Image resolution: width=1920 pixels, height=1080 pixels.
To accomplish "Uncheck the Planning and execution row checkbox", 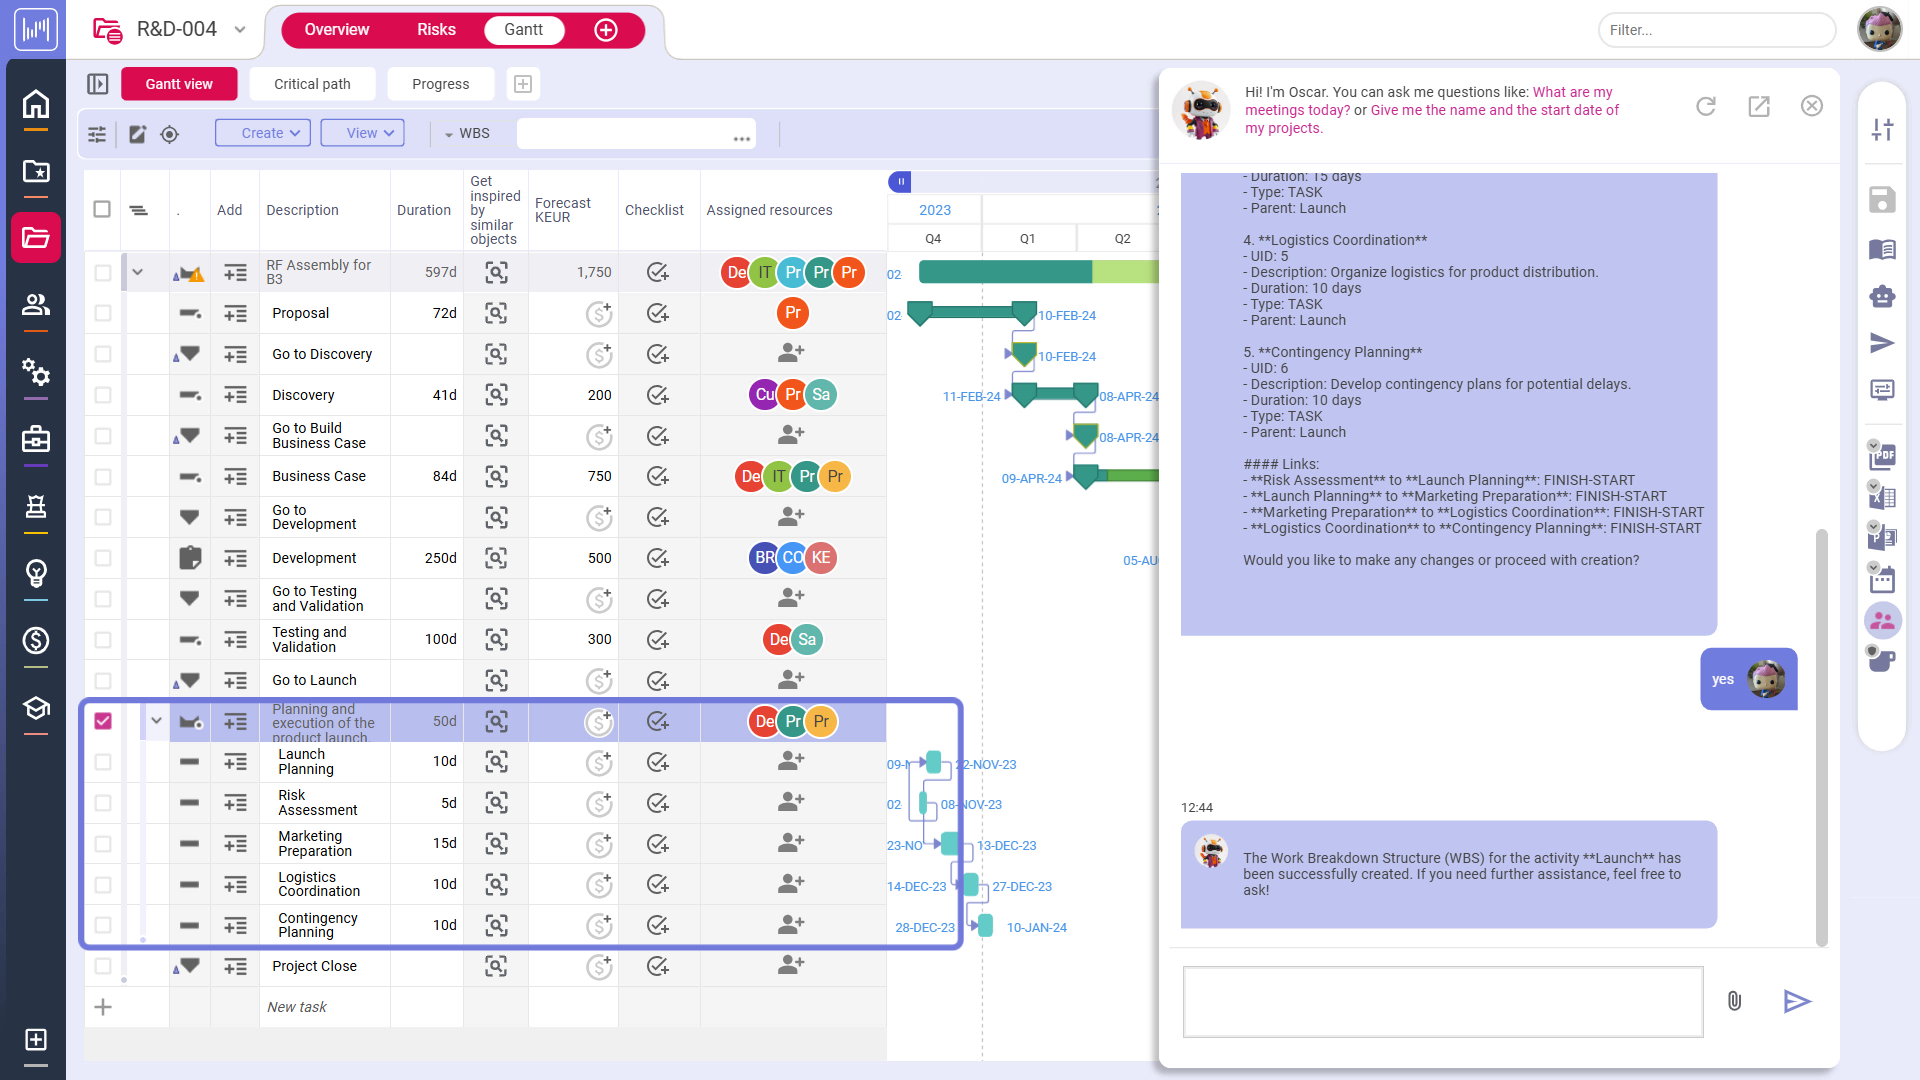I will pyautogui.click(x=103, y=721).
